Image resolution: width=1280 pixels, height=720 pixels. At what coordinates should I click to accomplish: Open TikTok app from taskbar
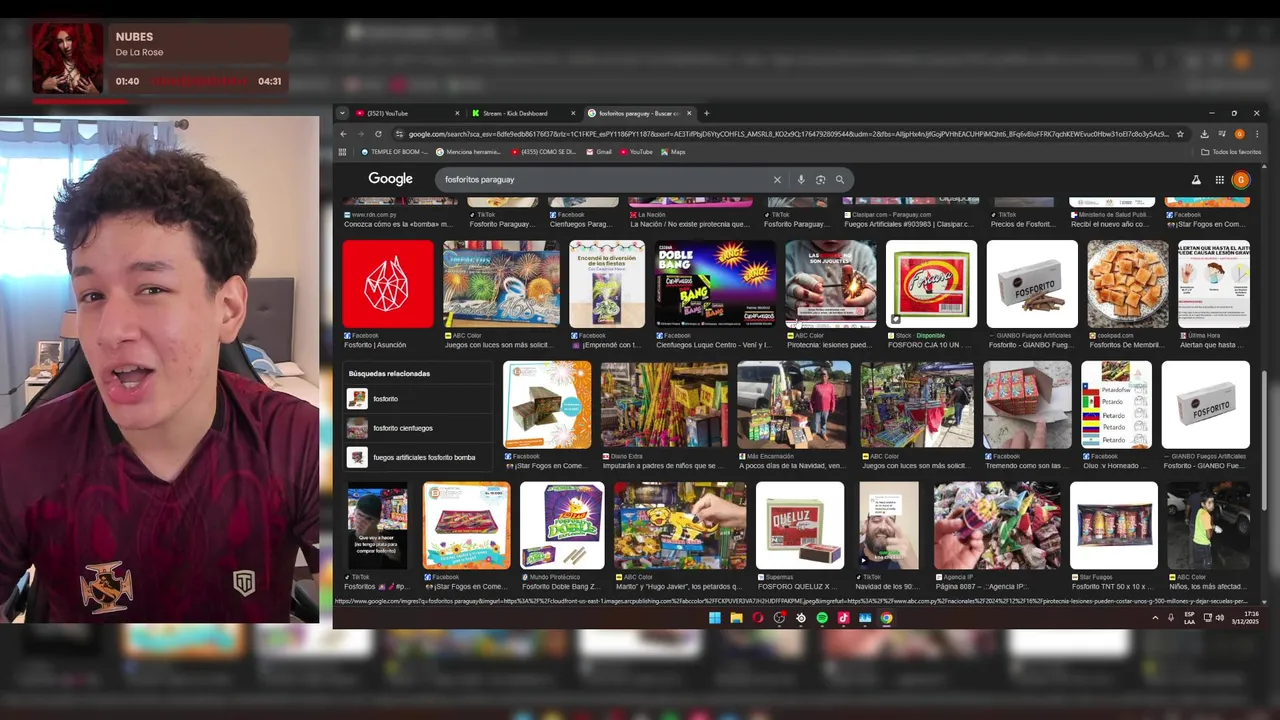[843, 618]
